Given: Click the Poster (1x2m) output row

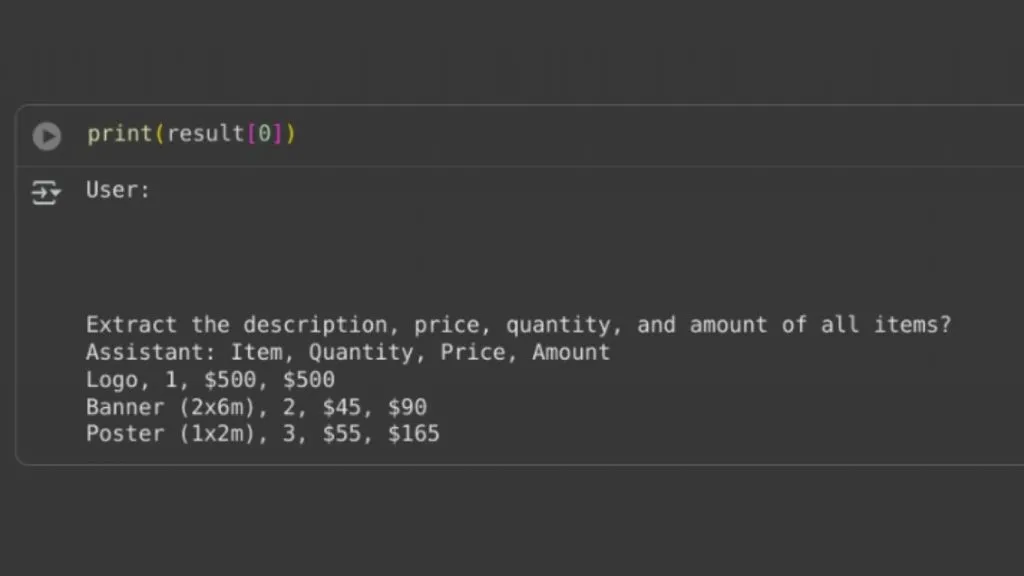Looking at the screenshot, I should coord(263,434).
